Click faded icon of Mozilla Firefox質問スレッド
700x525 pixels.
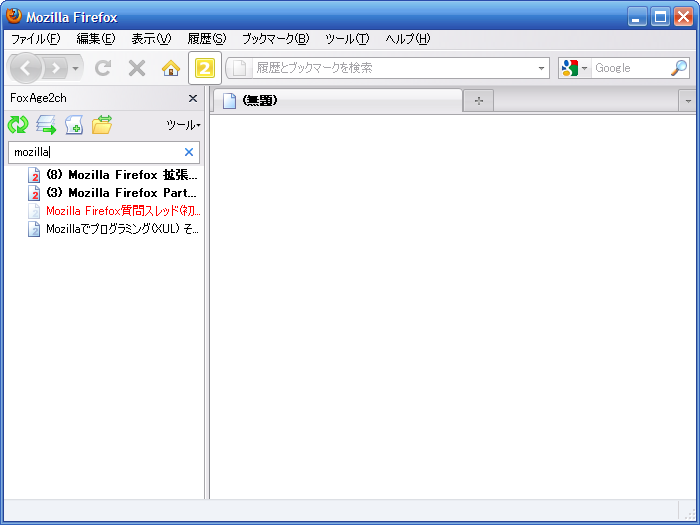pos(34,211)
